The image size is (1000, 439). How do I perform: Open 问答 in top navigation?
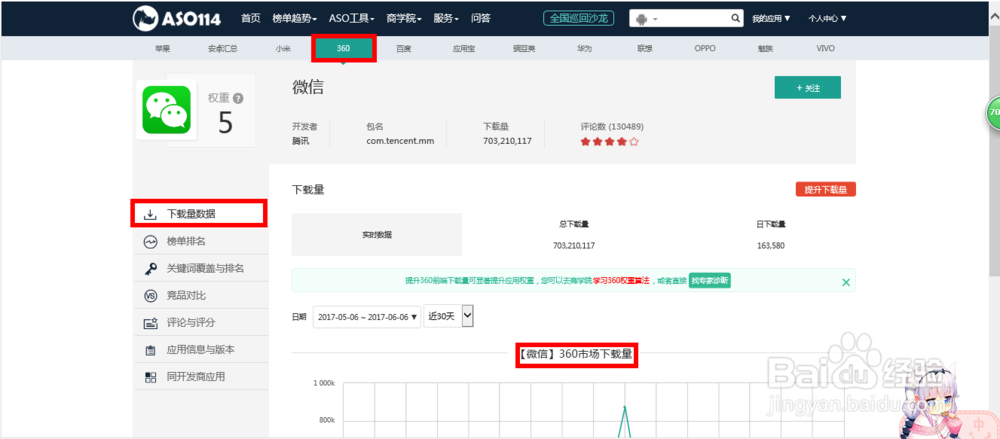[x=480, y=19]
